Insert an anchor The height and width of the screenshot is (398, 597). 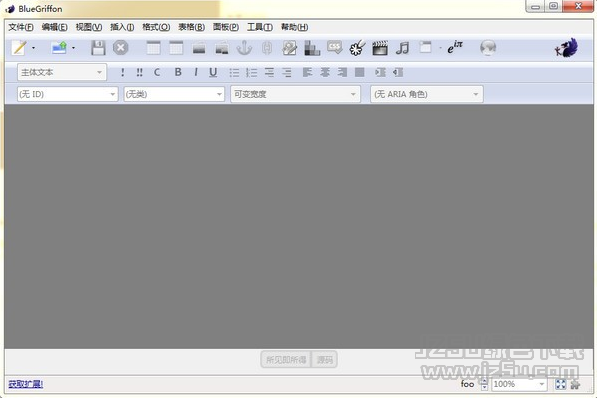pyautogui.click(x=244, y=48)
